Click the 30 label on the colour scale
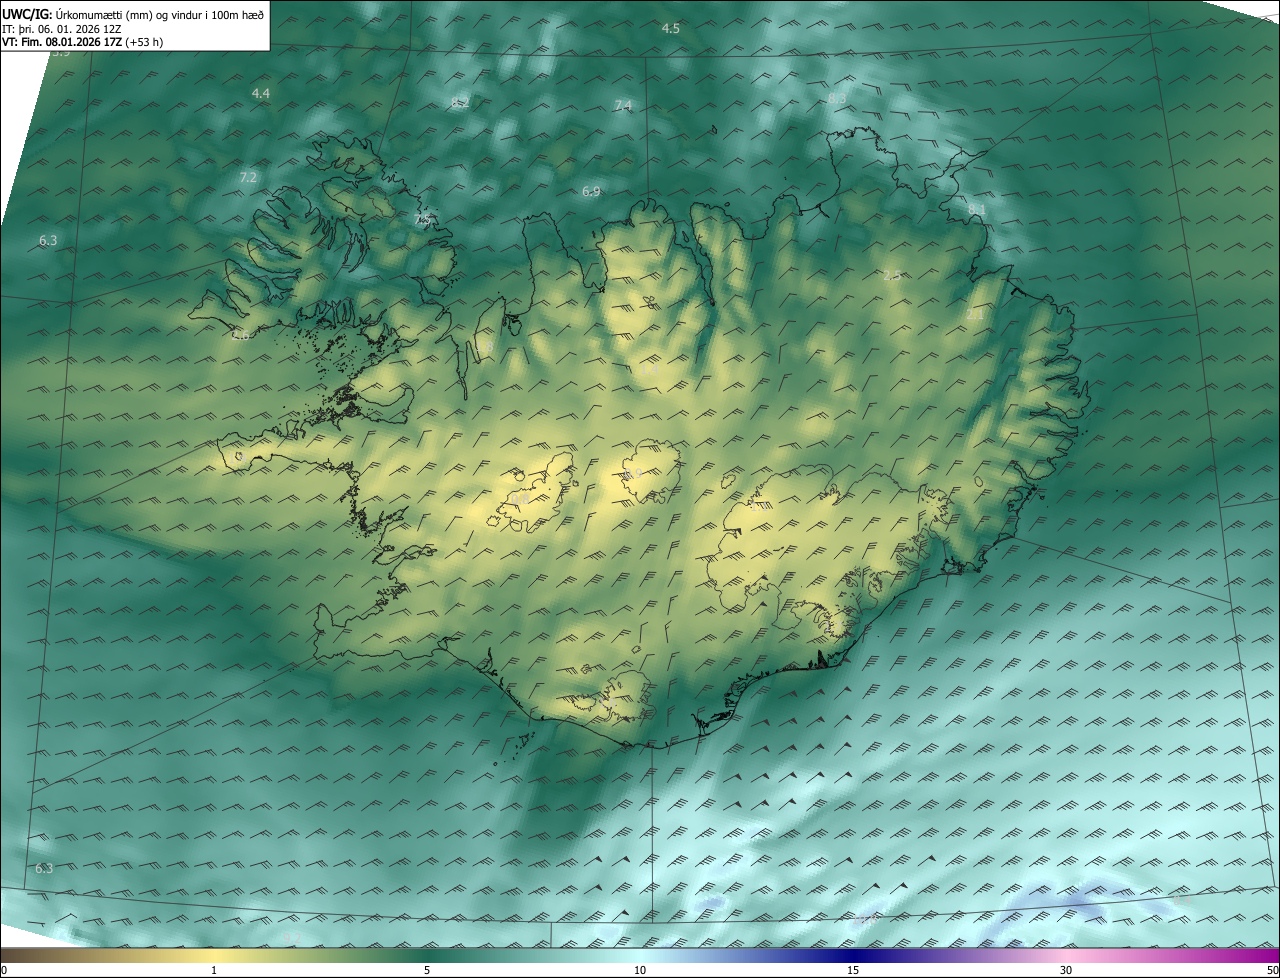This screenshot has width=1280, height=978. (x=1066, y=970)
